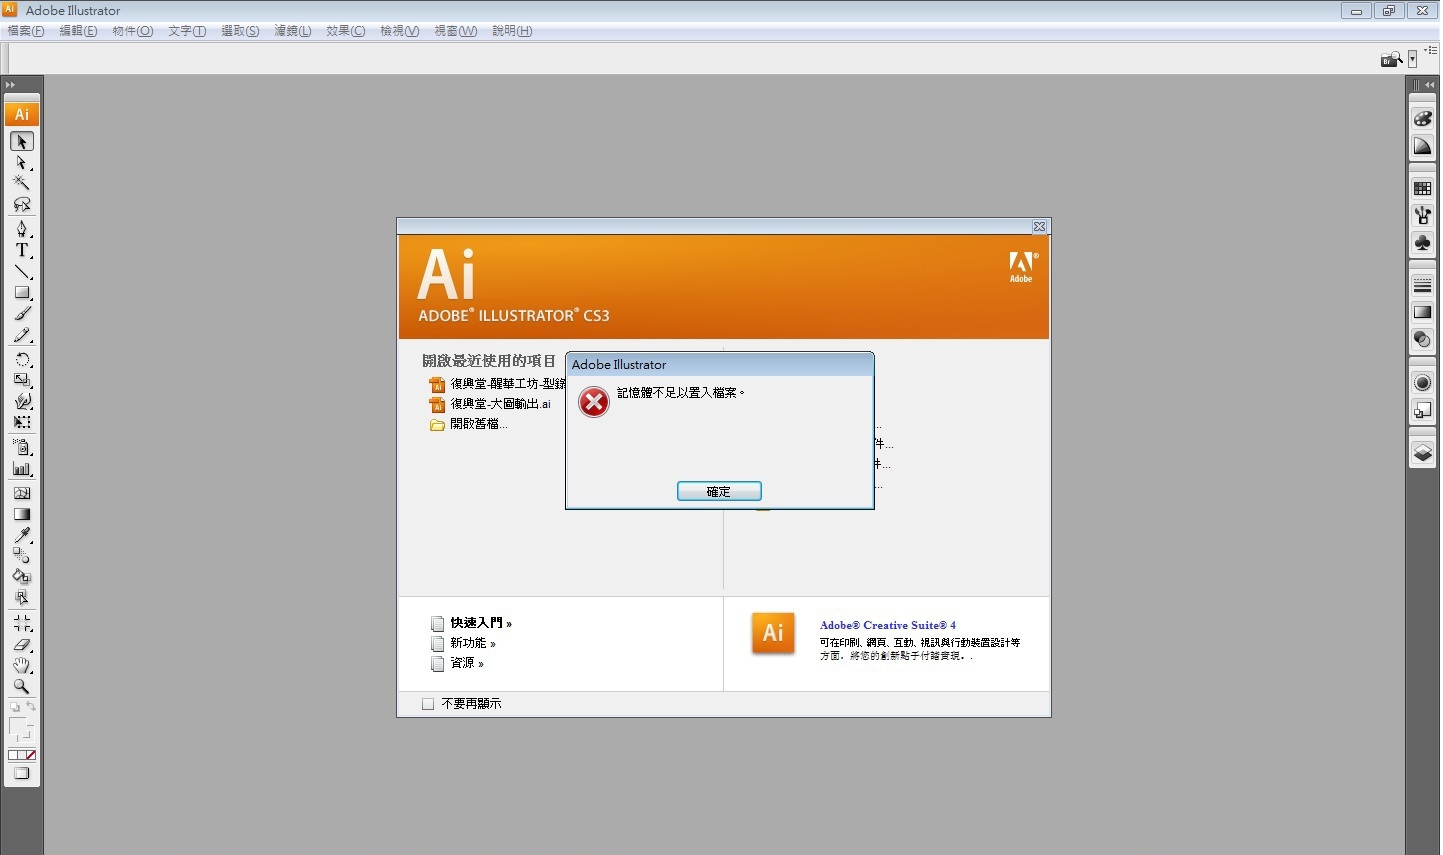The height and width of the screenshot is (855, 1443).
Task: Select the Pen tool
Action: pos(22,229)
